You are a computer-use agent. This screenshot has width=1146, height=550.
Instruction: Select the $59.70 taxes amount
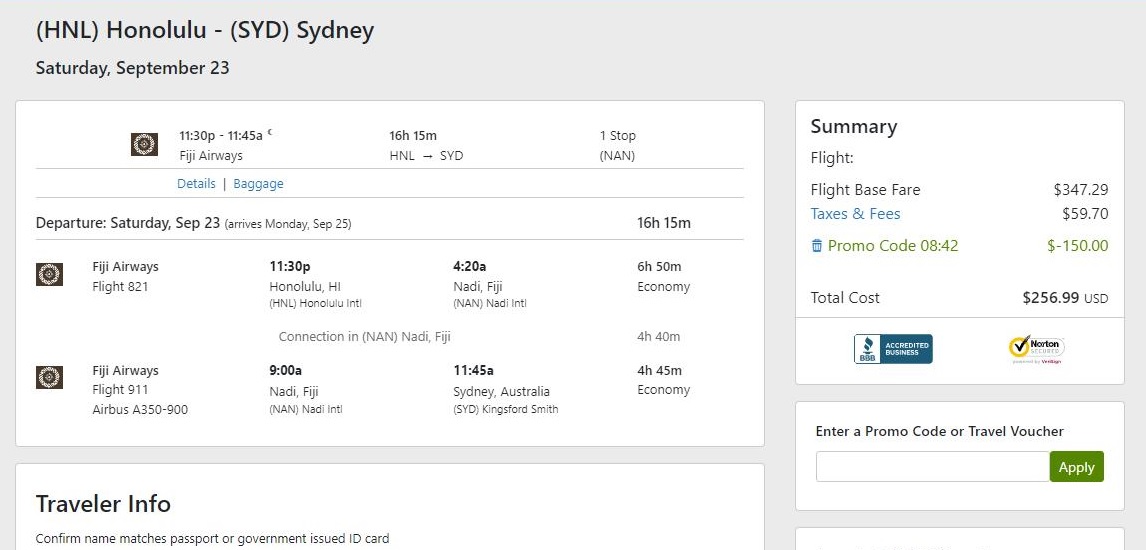click(x=1085, y=214)
